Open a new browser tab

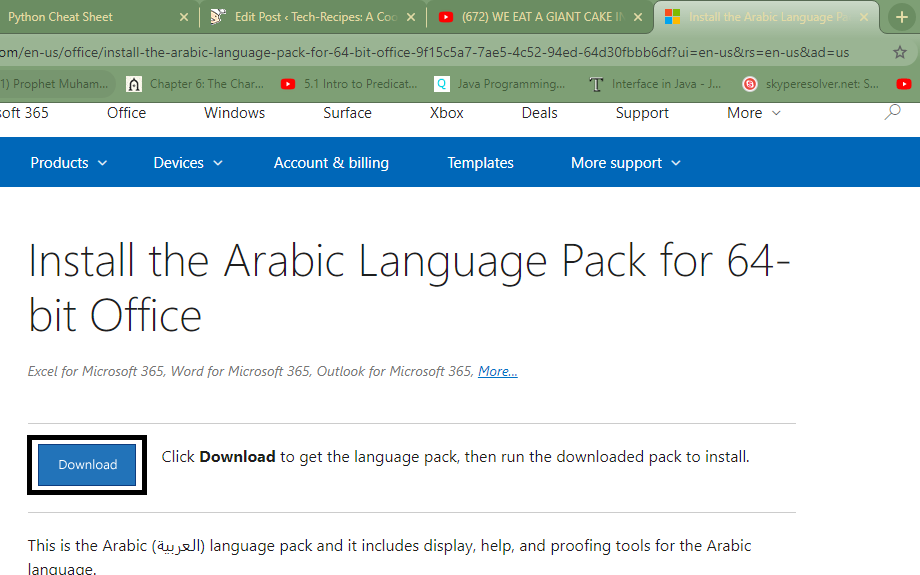click(902, 17)
